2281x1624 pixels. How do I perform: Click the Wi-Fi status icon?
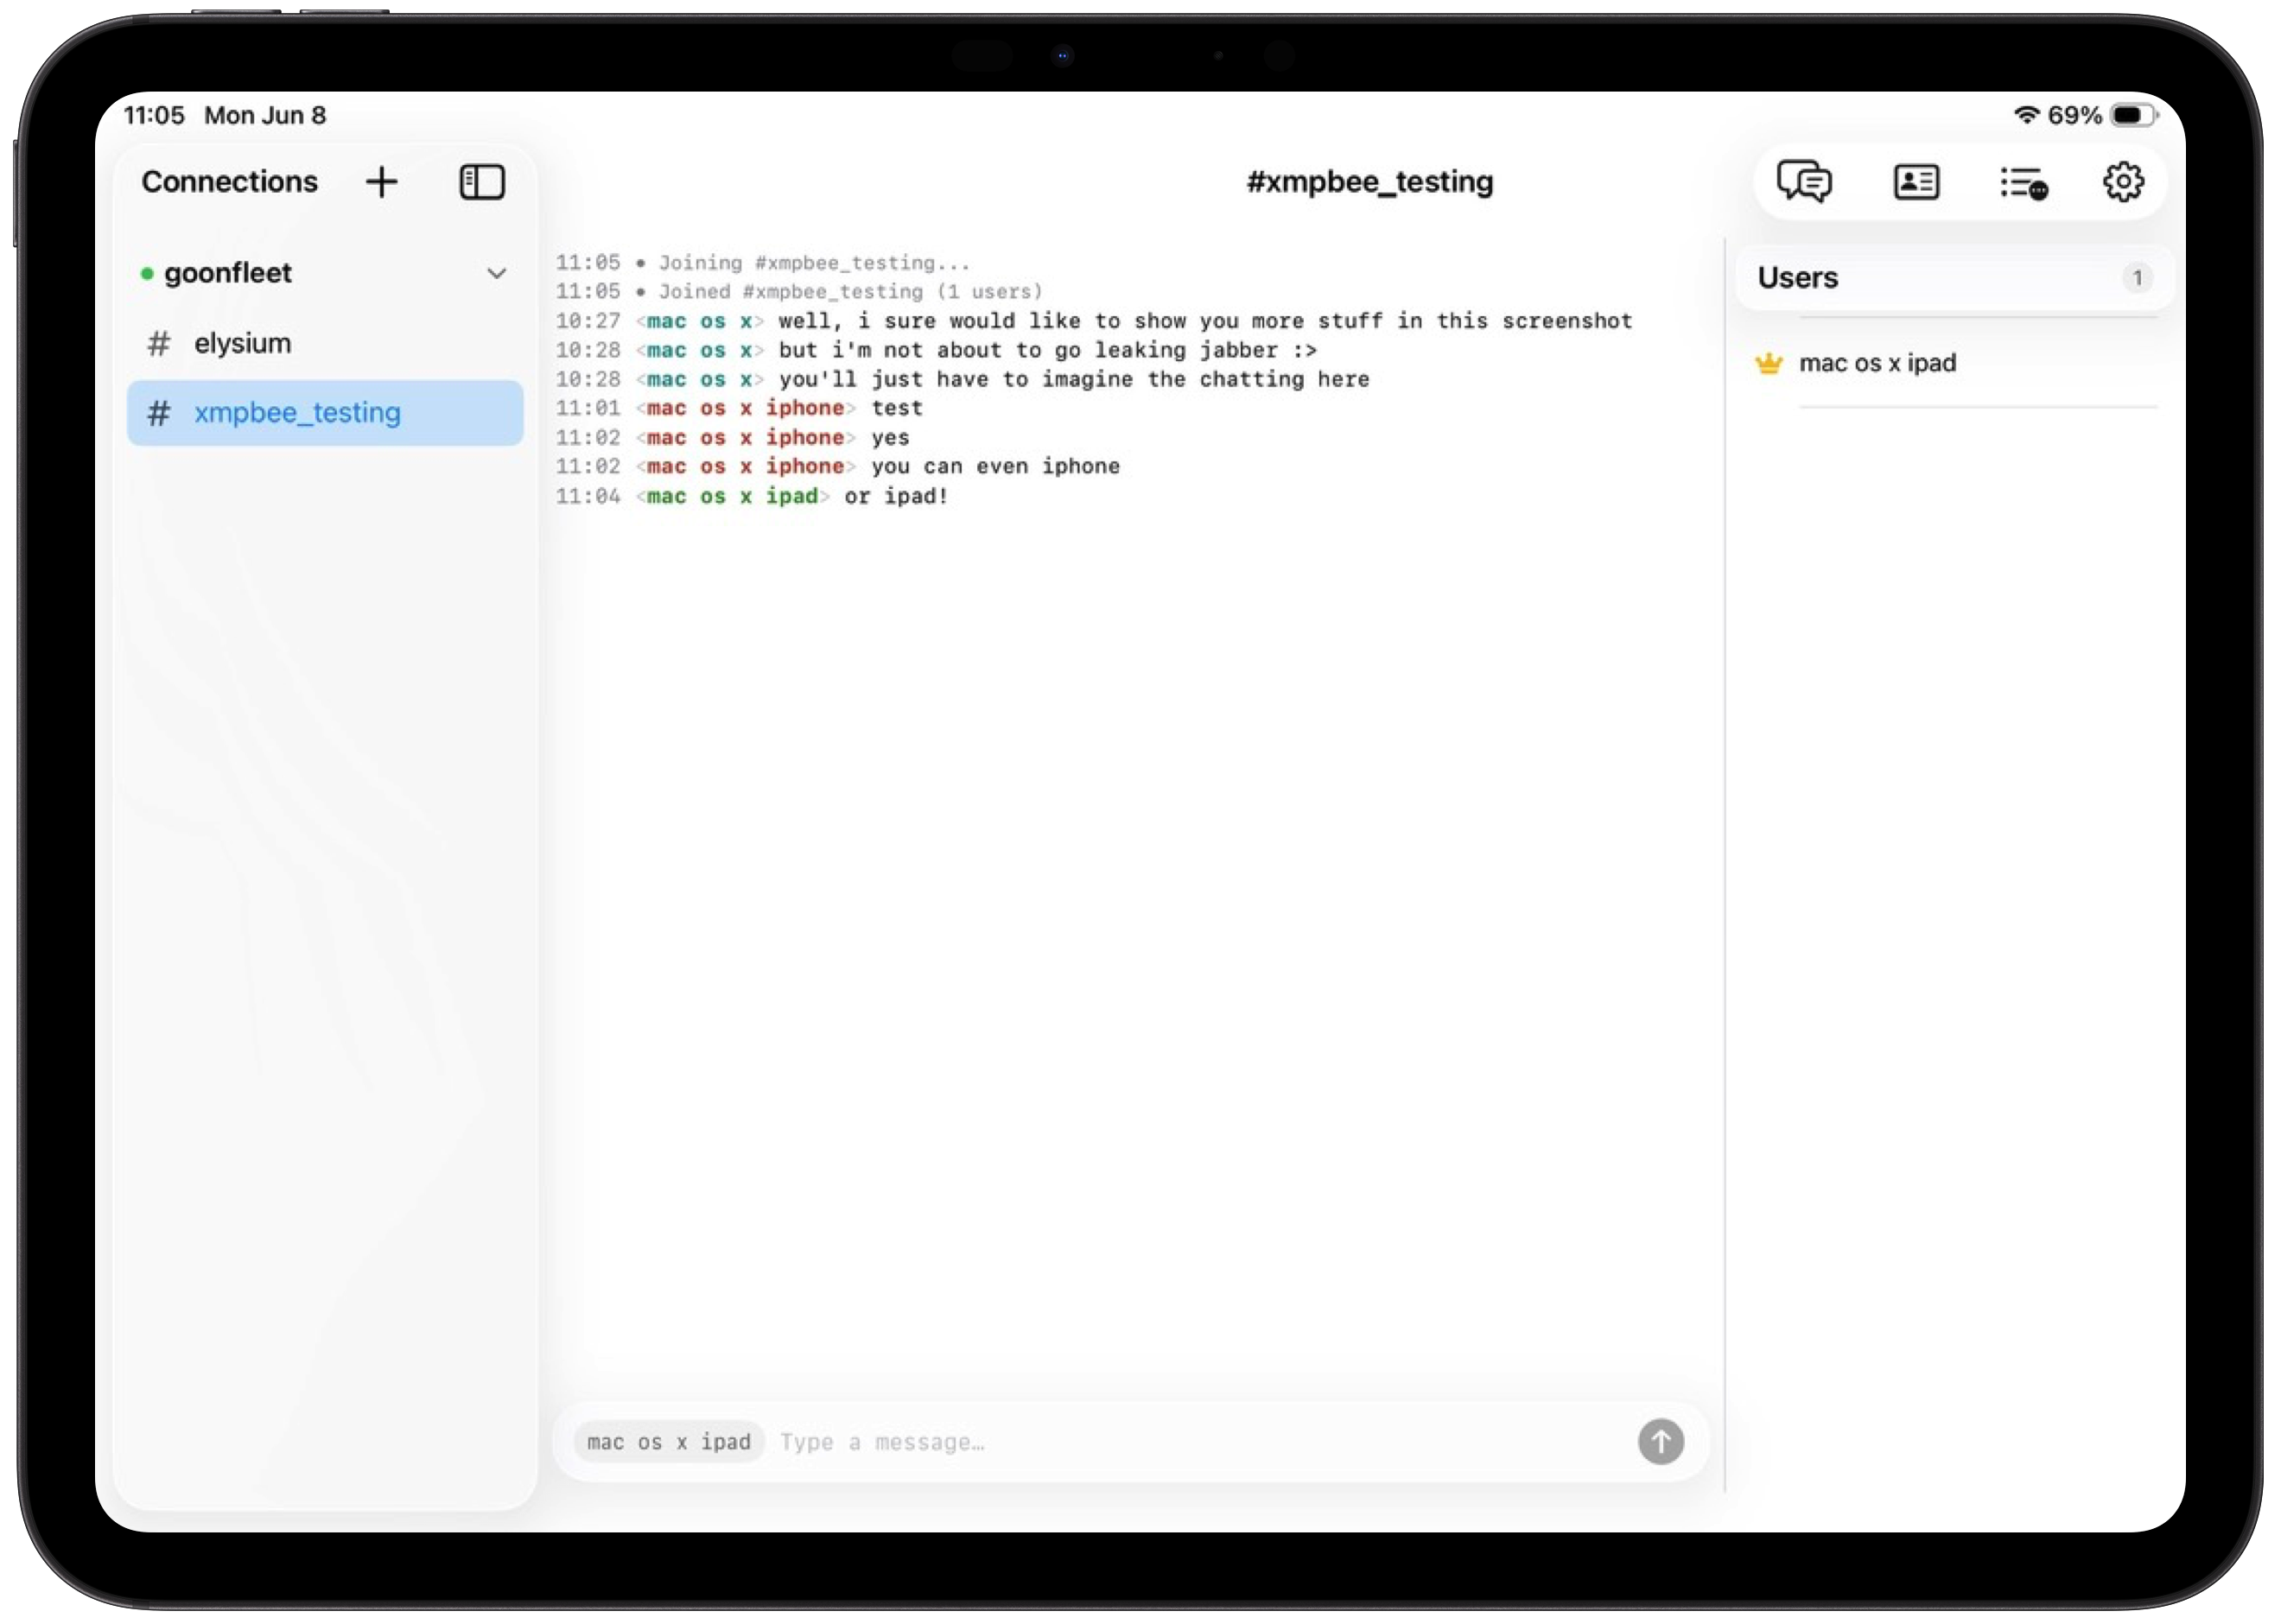pyautogui.click(x=2026, y=115)
